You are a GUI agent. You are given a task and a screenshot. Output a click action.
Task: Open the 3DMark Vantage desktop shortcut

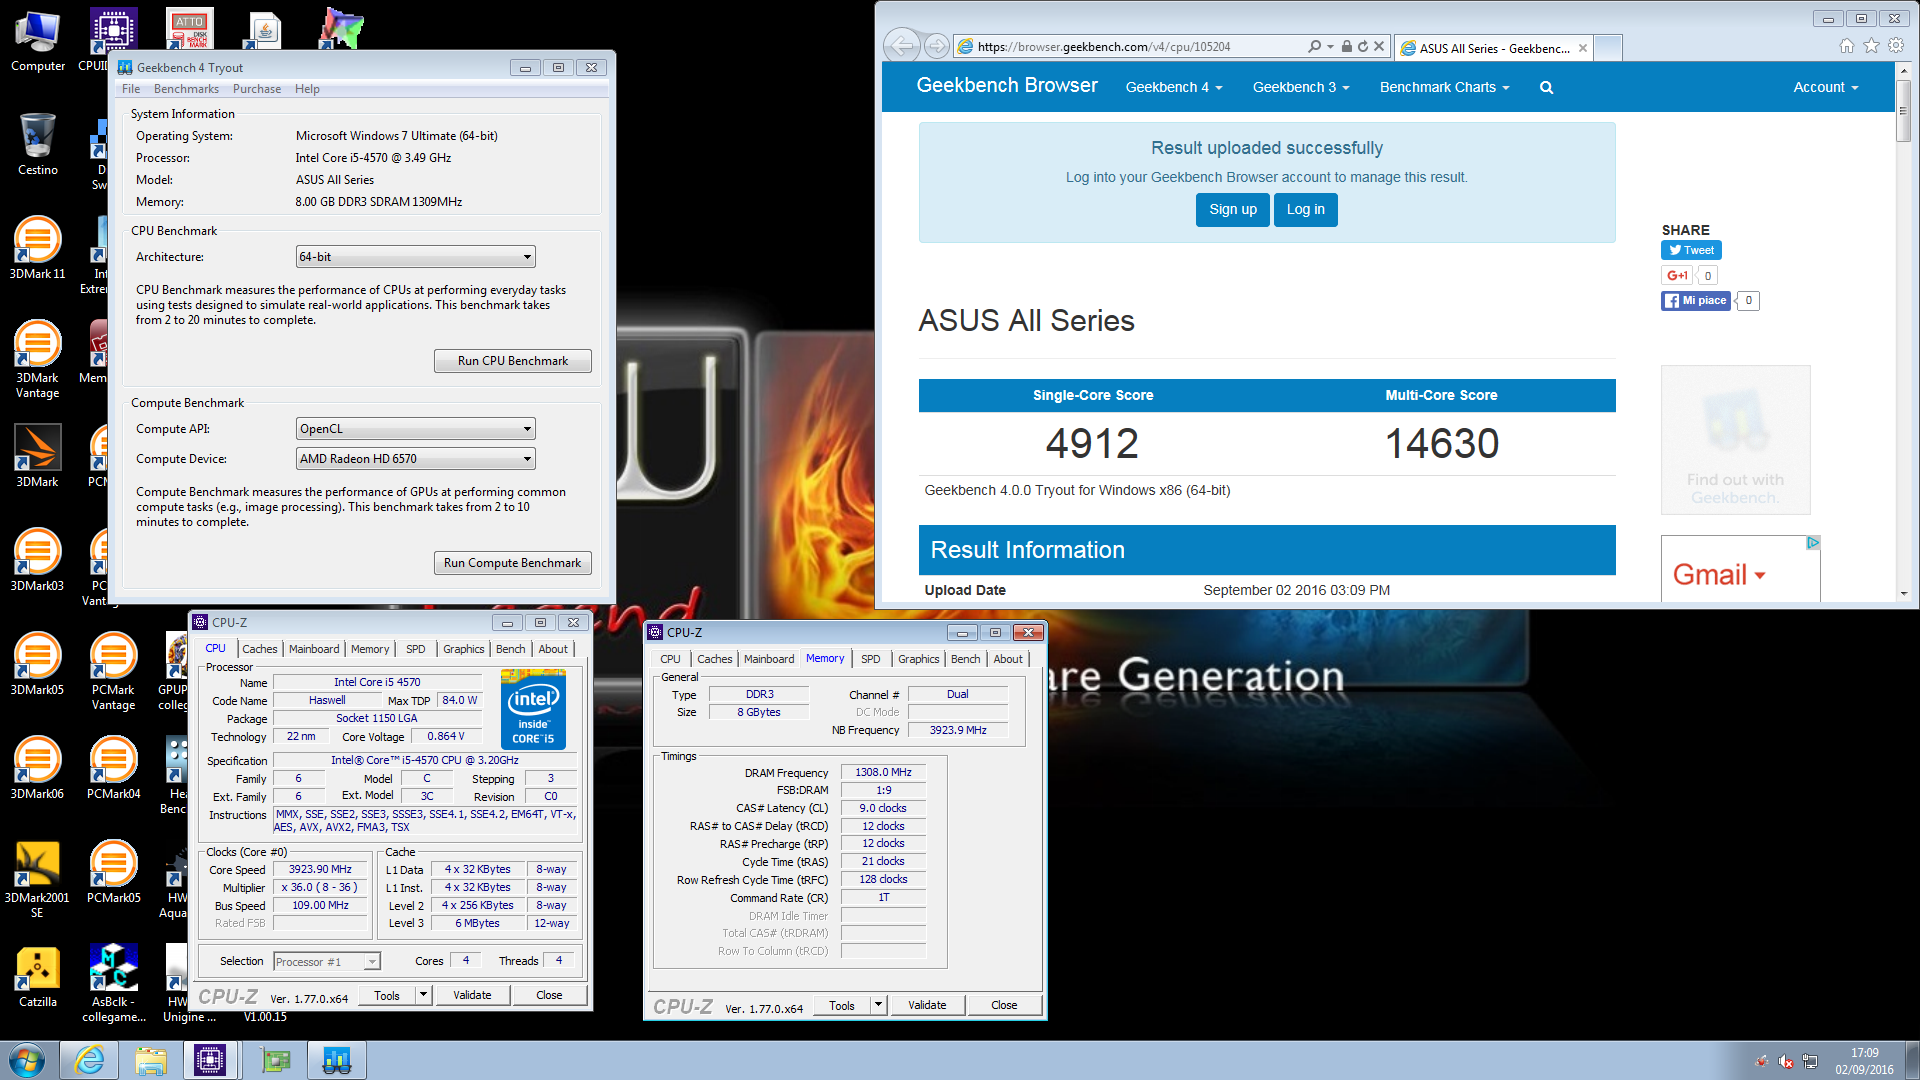38,358
